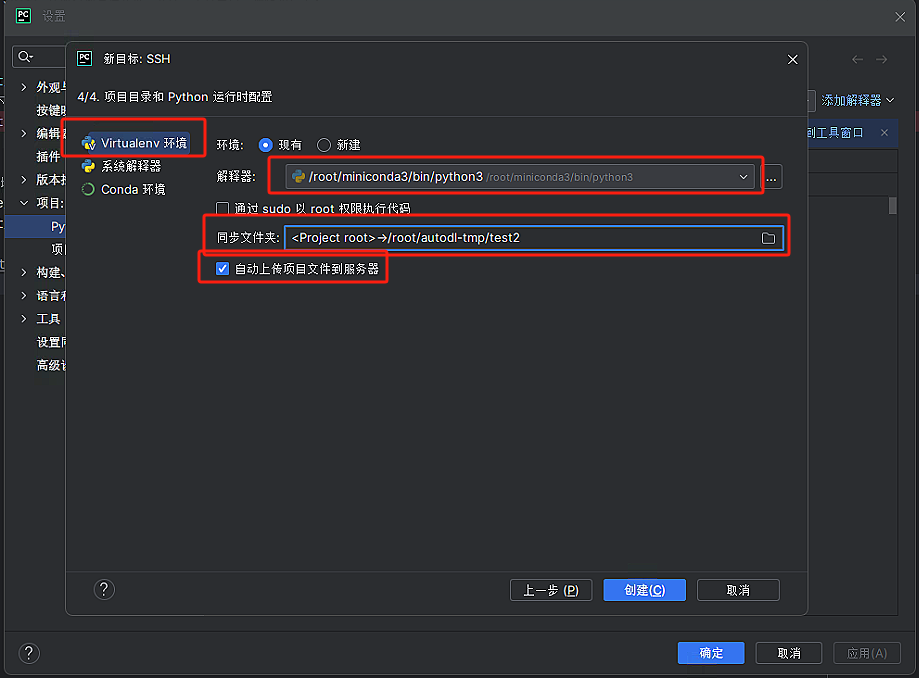Screen dimensions: 919x678
Task: Expand the 构建 settings category
Action: (x=23, y=272)
